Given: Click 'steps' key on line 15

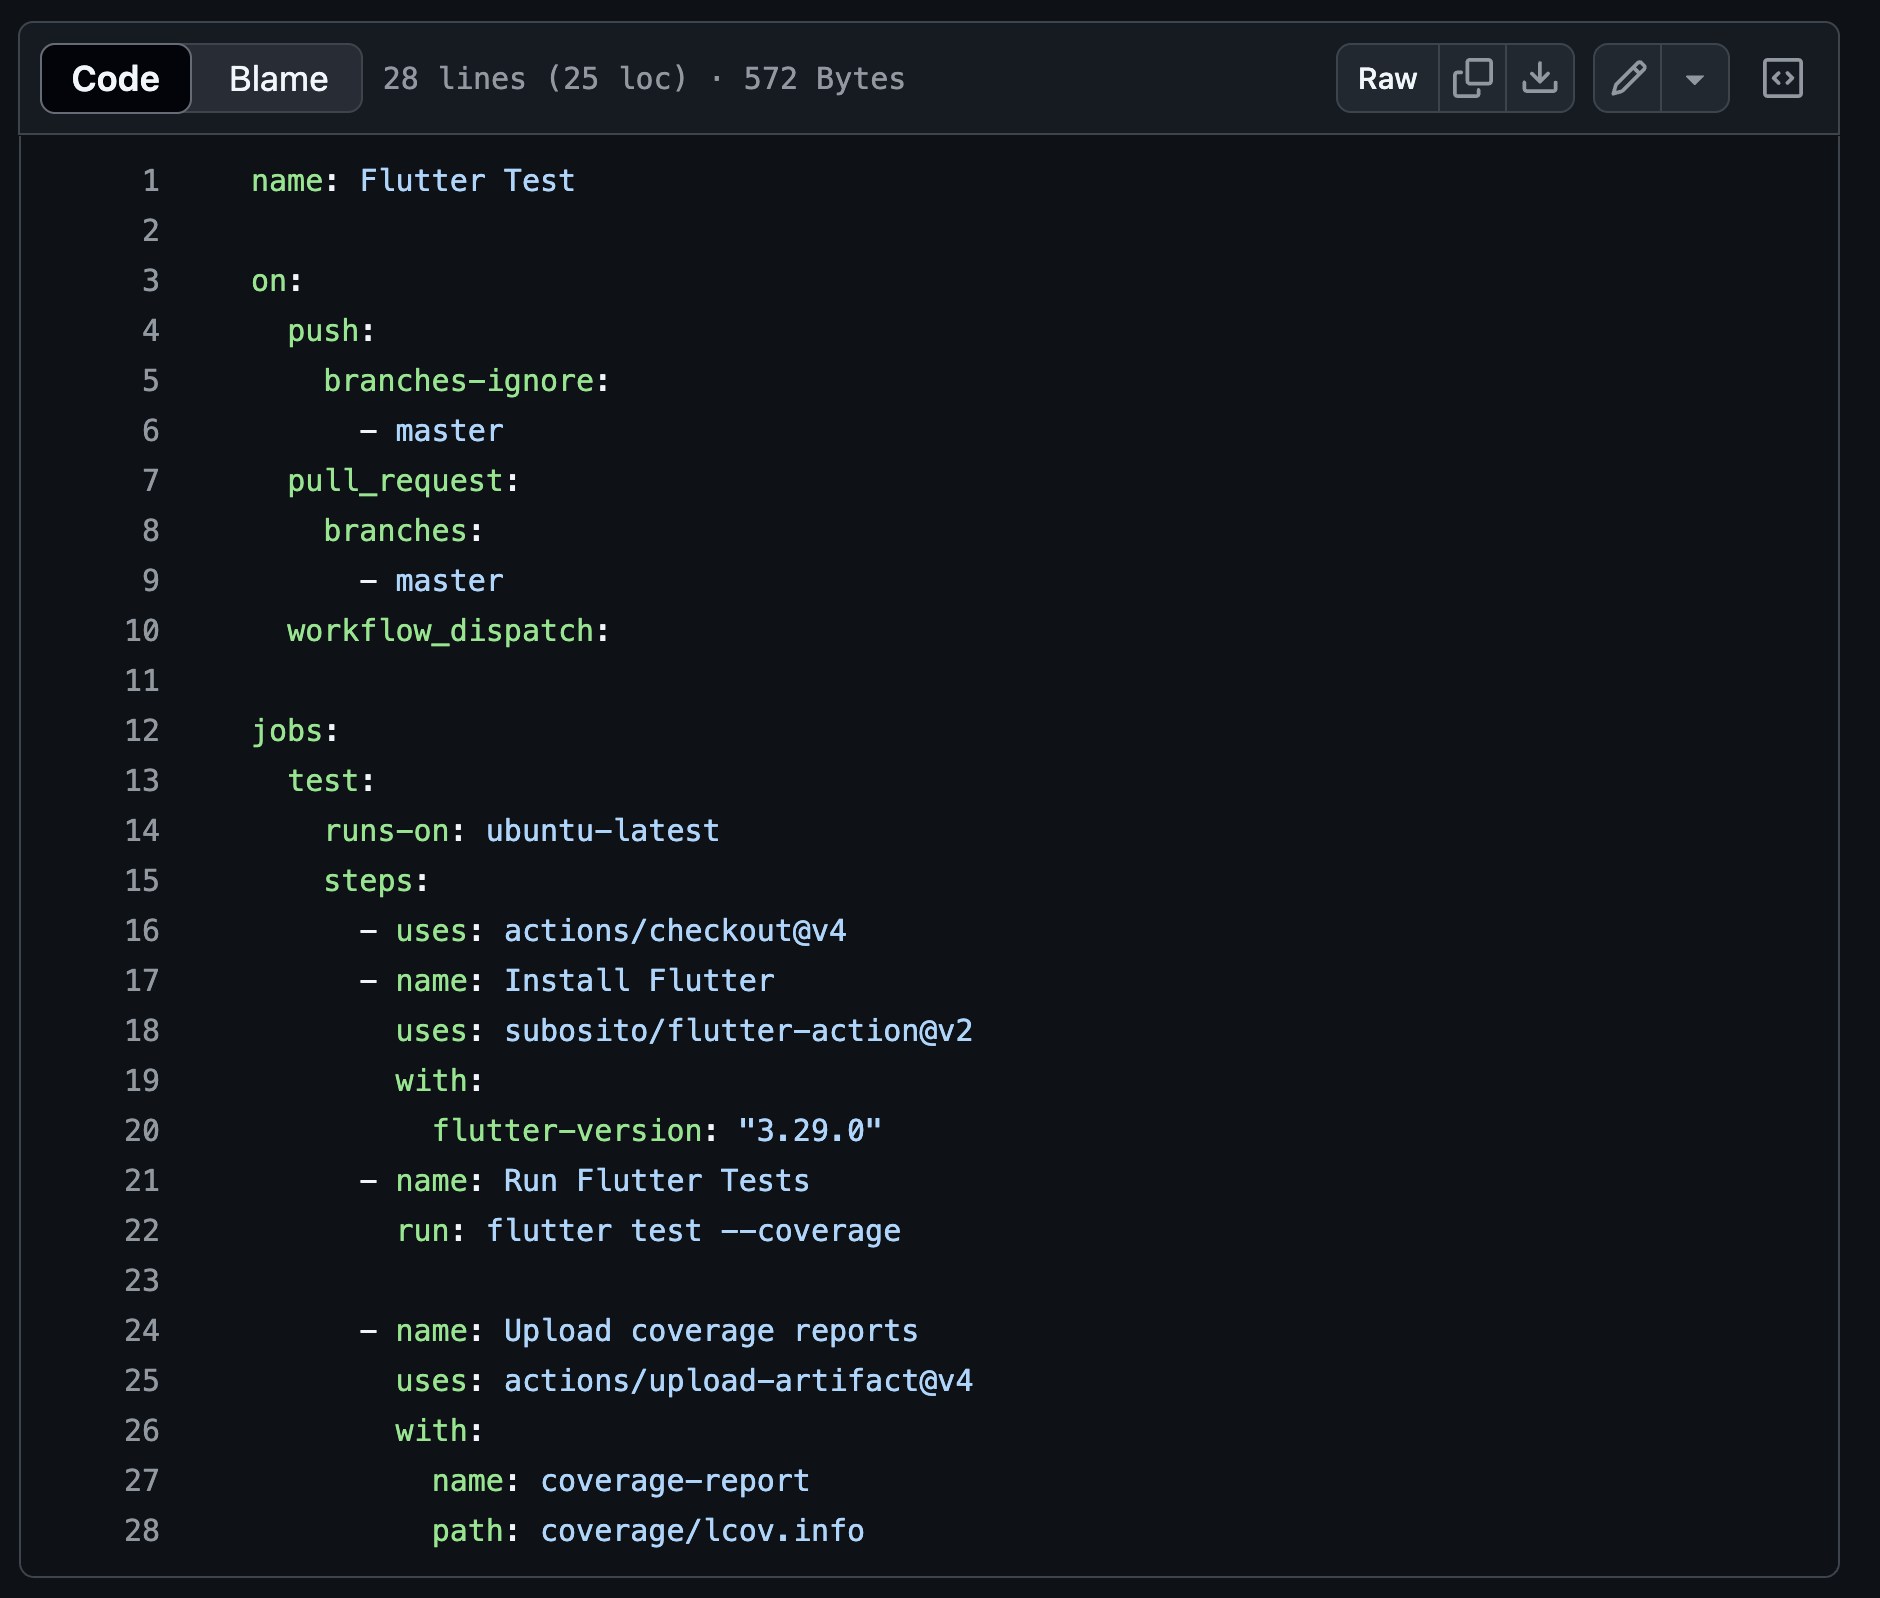Looking at the screenshot, I should 368,881.
